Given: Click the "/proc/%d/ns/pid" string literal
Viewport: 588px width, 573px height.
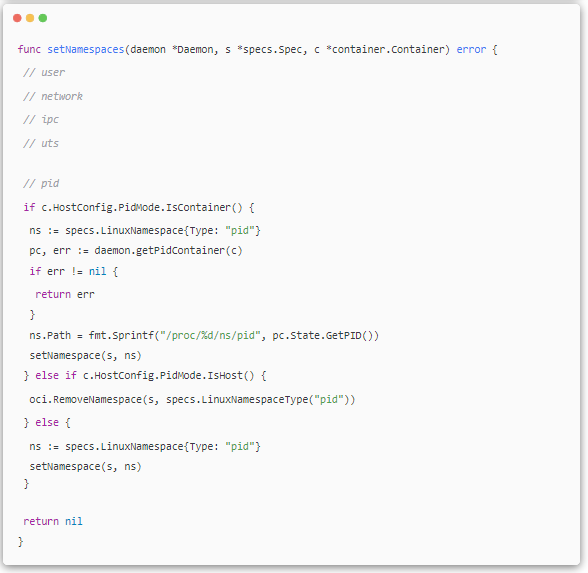Looking at the screenshot, I should coord(210,335).
